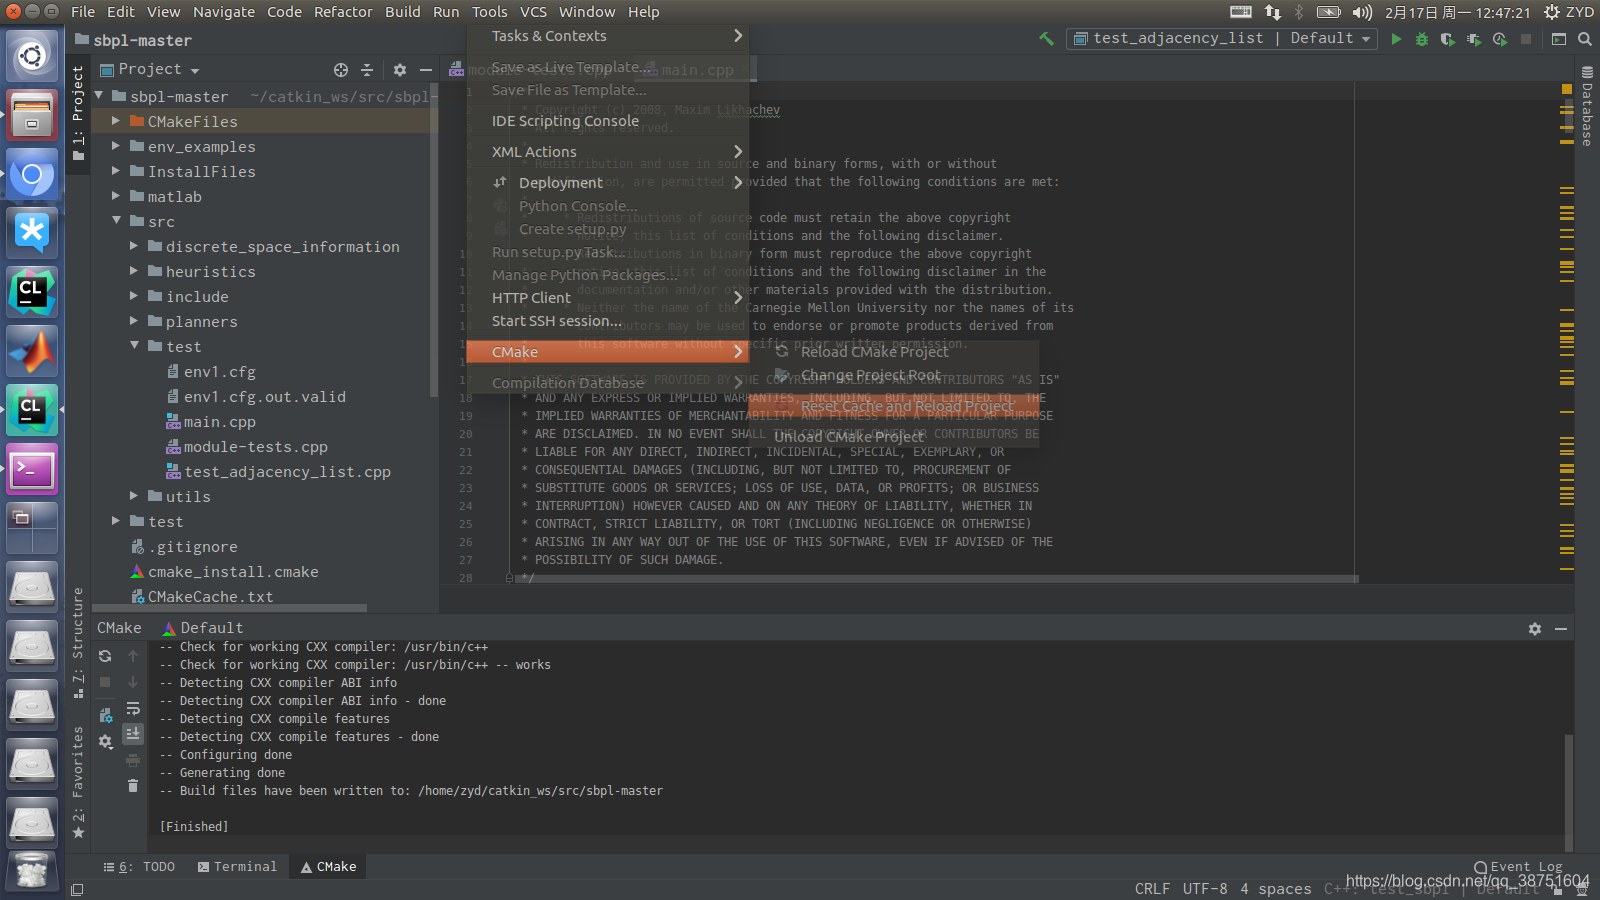1600x900 pixels.
Task: Collapse all in the Project panel
Action: click(367, 70)
